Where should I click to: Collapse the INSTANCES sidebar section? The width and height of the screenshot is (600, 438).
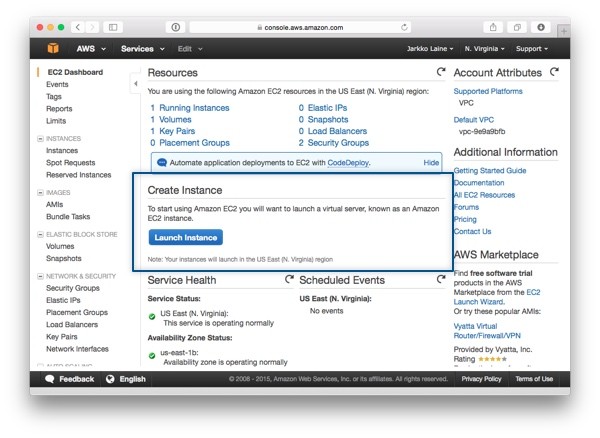point(40,138)
